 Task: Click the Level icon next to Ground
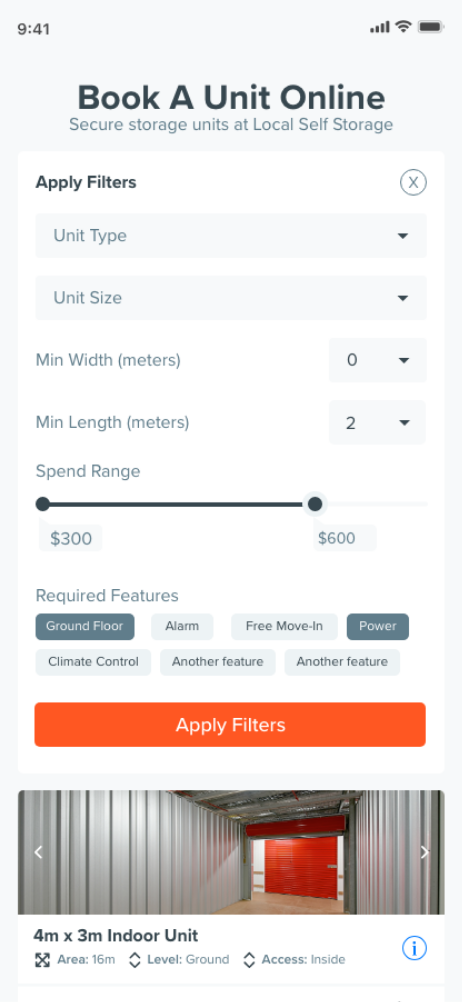click(135, 959)
